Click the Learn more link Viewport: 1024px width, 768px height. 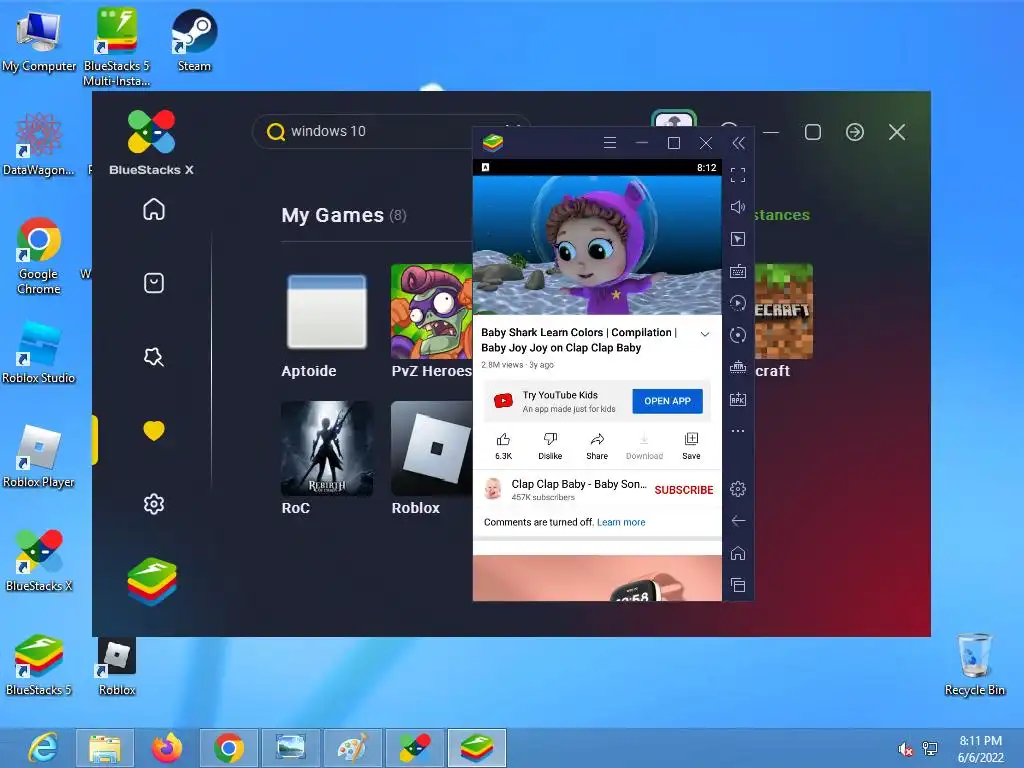[621, 522]
